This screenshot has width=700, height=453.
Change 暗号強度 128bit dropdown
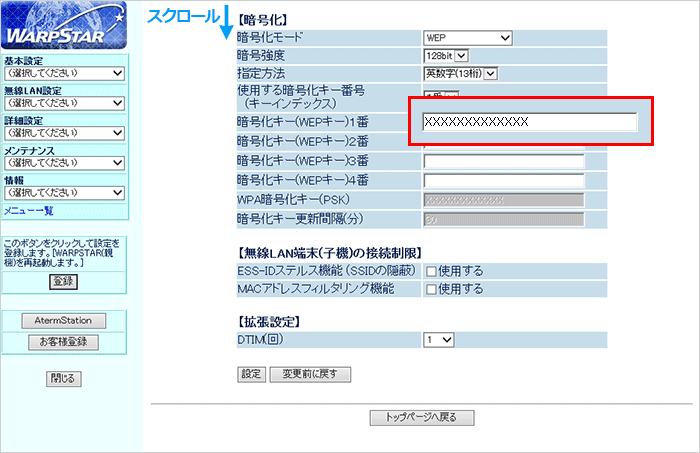[446, 56]
